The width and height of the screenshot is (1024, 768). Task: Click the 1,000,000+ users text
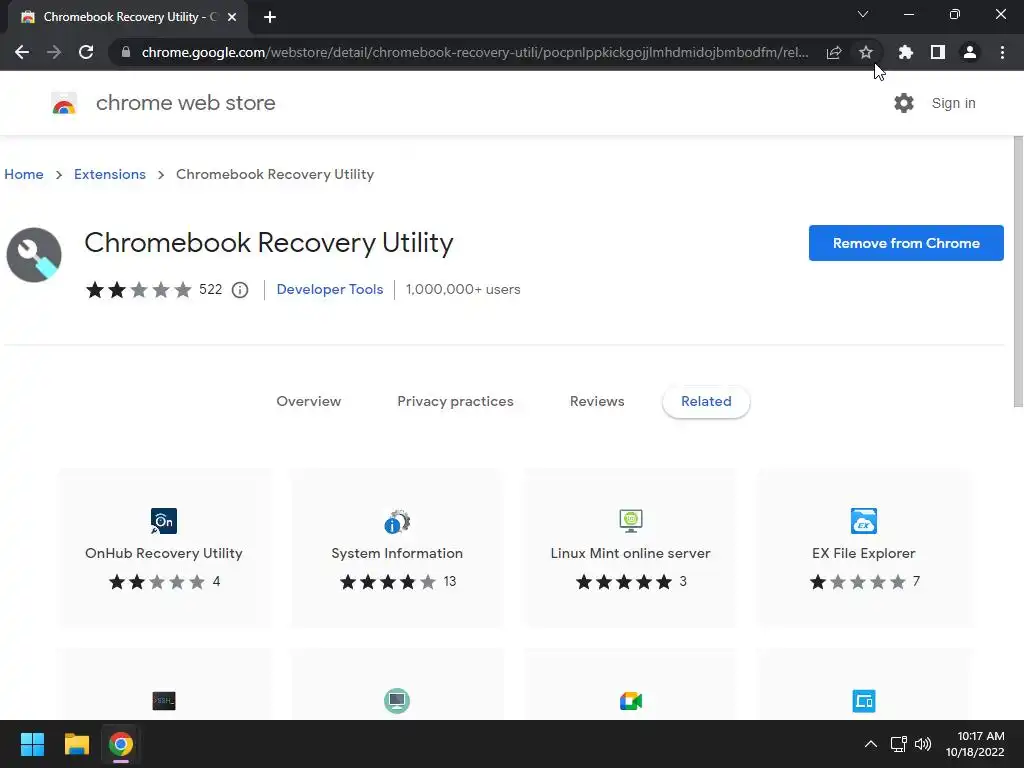(x=462, y=289)
